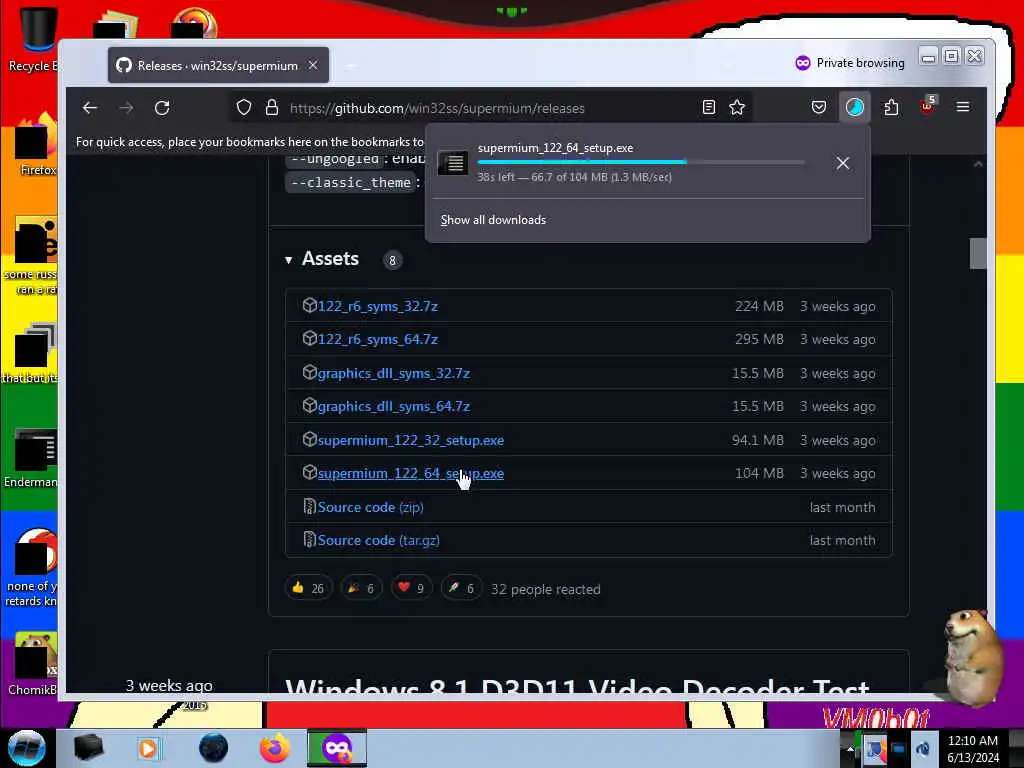The width and height of the screenshot is (1024, 768).
Task: Download Source code (zip)
Action: (370, 507)
